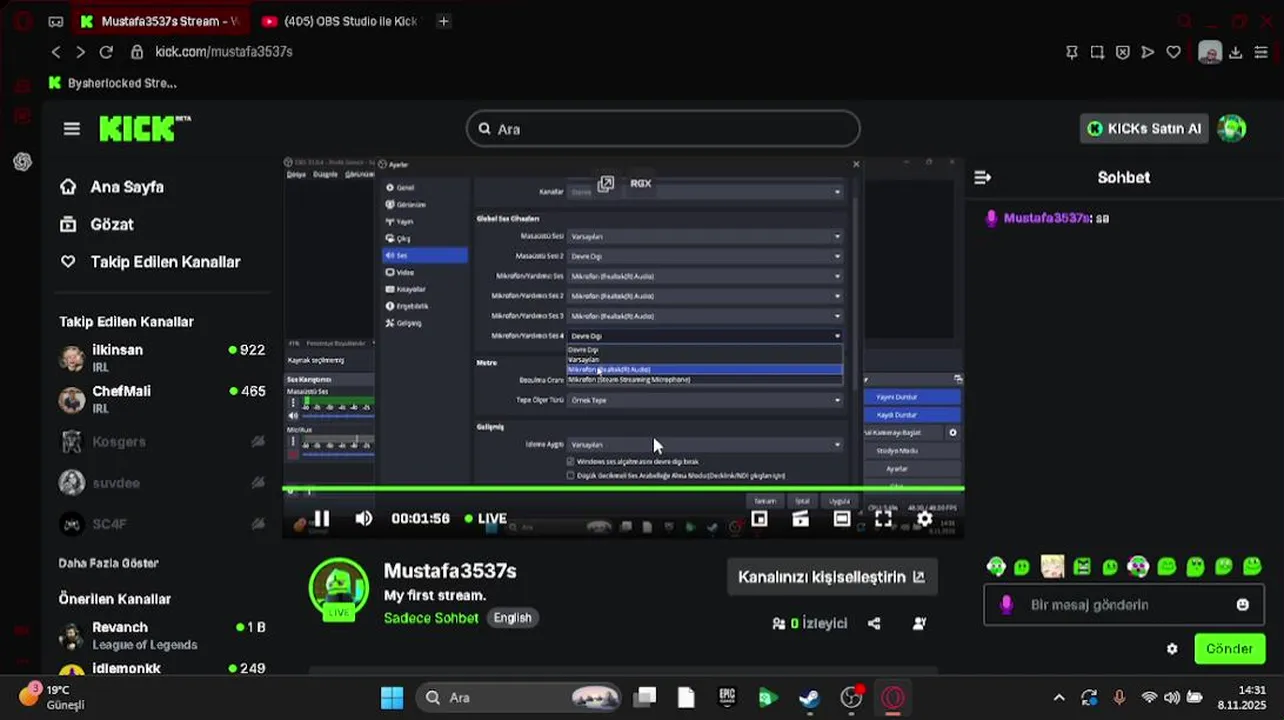Select the Mustafa3537s Stream browser tab
This screenshot has width=1284, height=720.
(x=160, y=21)
